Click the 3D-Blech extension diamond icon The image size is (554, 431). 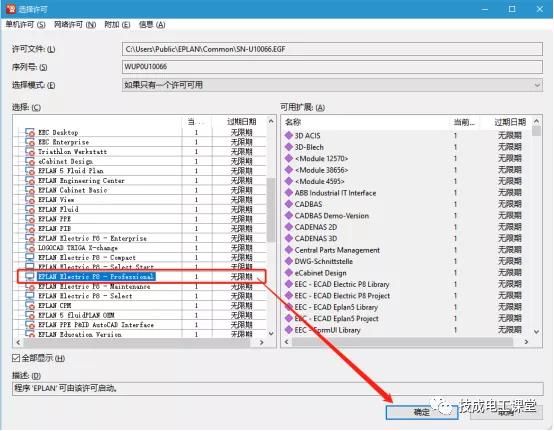click(289, 147)
